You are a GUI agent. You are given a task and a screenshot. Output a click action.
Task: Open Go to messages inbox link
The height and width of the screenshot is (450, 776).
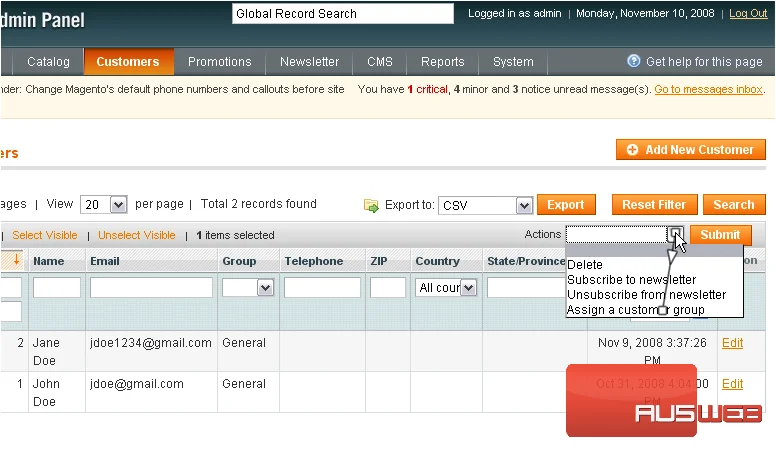[x=708, y=89]
